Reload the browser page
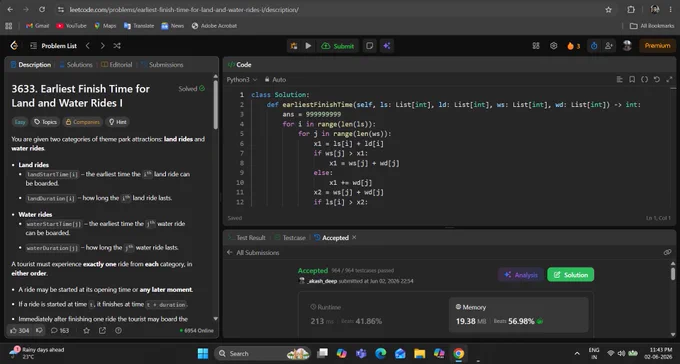The width and height of the screenshot is (680, 364). 42,10
